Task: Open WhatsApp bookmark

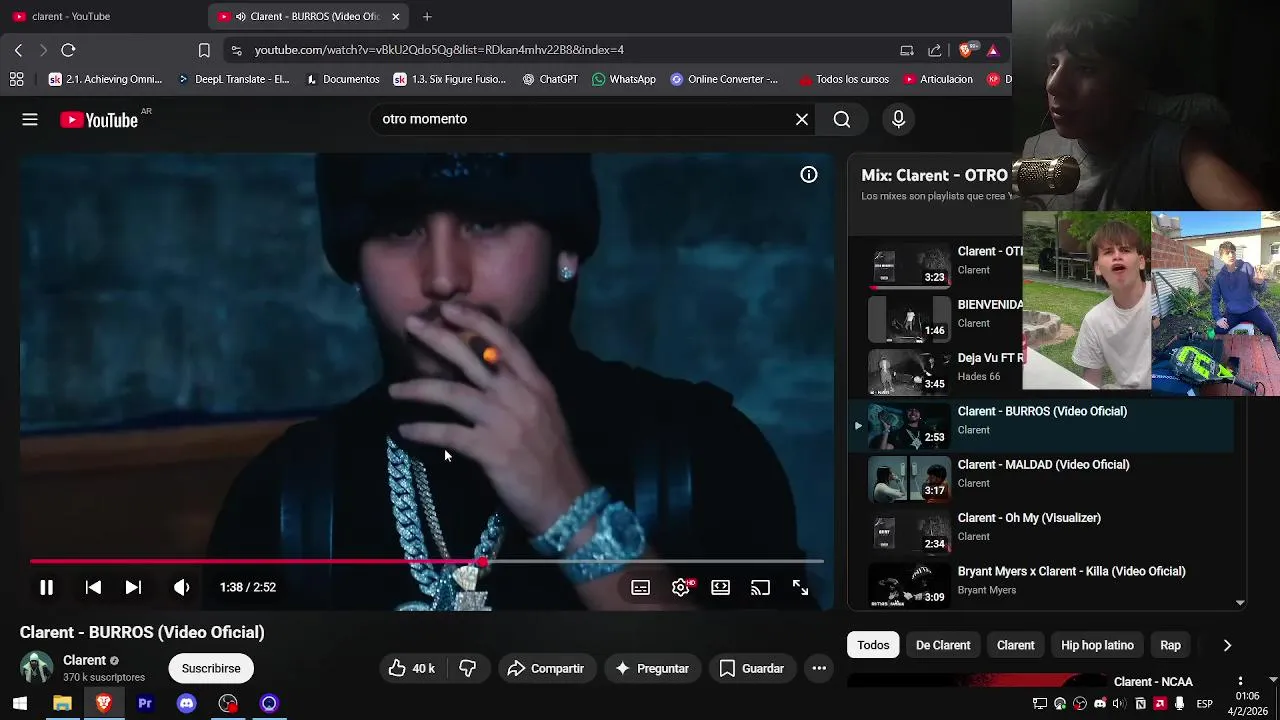Action: click(x=624, y=79)
